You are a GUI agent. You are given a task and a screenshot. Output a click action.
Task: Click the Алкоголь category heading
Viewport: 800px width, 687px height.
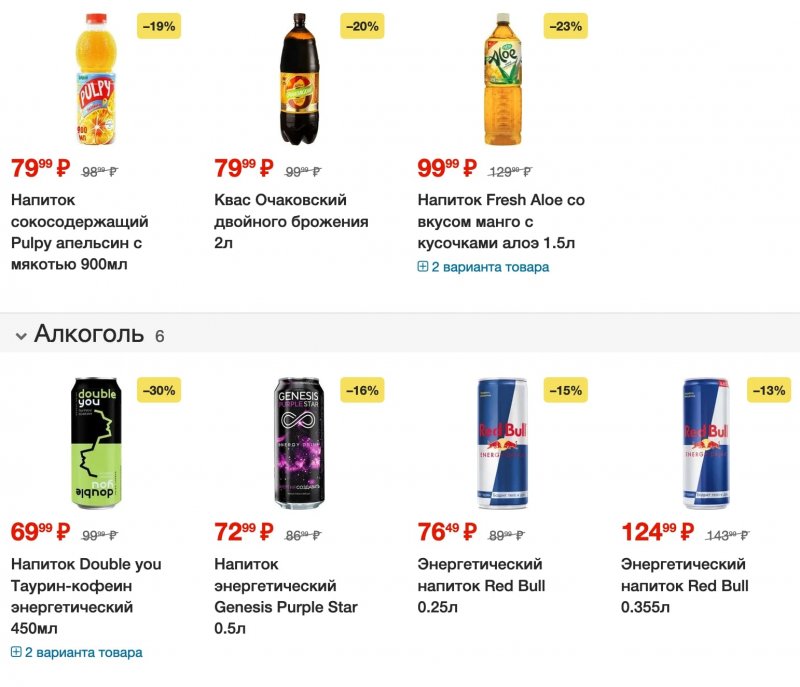click(x=89, y=334)
